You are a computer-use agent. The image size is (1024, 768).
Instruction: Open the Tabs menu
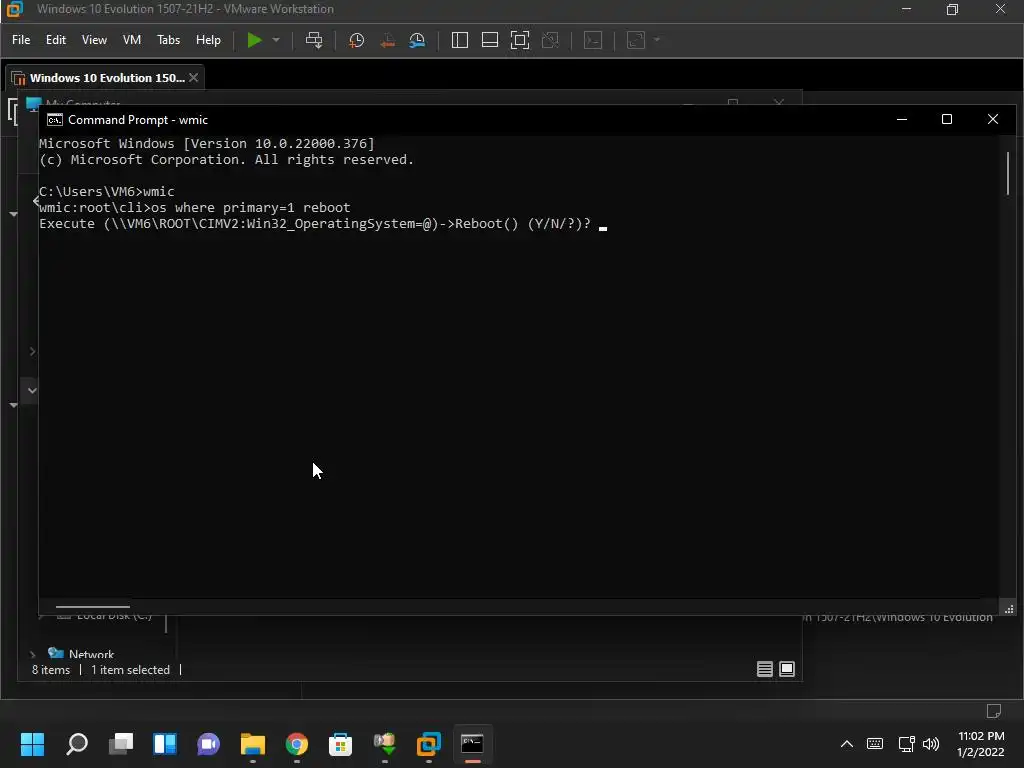click(168, 40)
